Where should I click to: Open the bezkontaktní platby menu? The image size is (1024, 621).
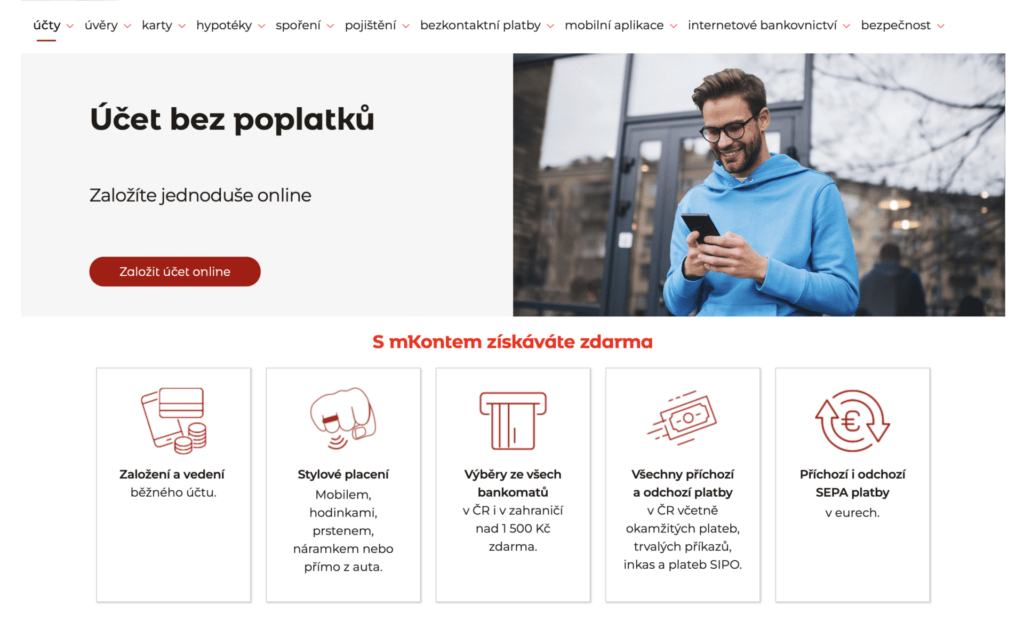click(x=480, y=25)
